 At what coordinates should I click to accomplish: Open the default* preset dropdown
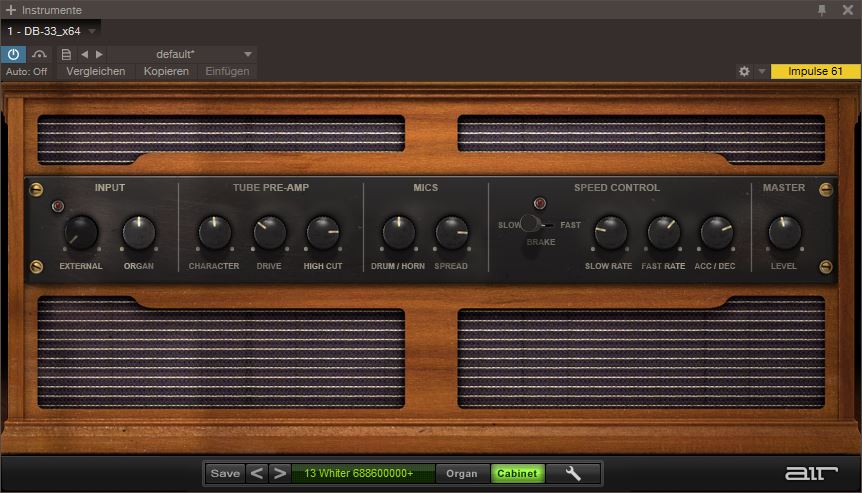point(181,54)
